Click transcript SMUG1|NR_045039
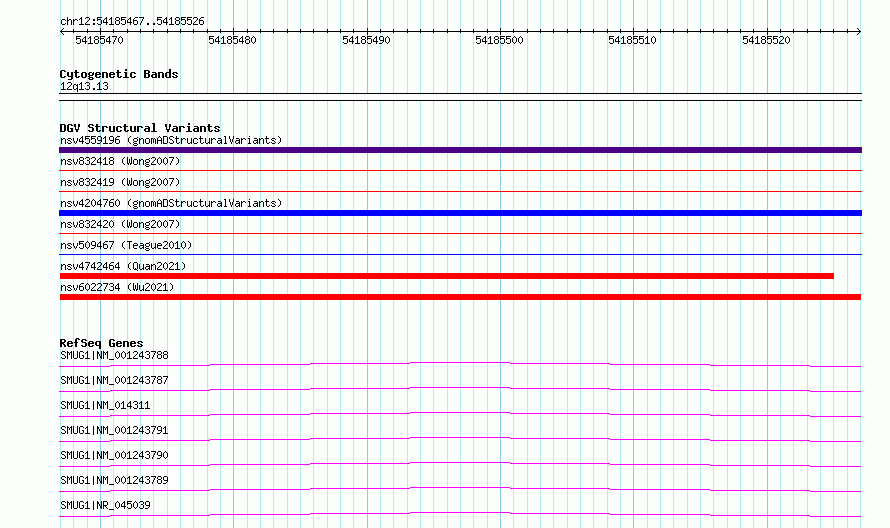The height and width of the screenshot is (528, 890). click(x=105, y=505)
